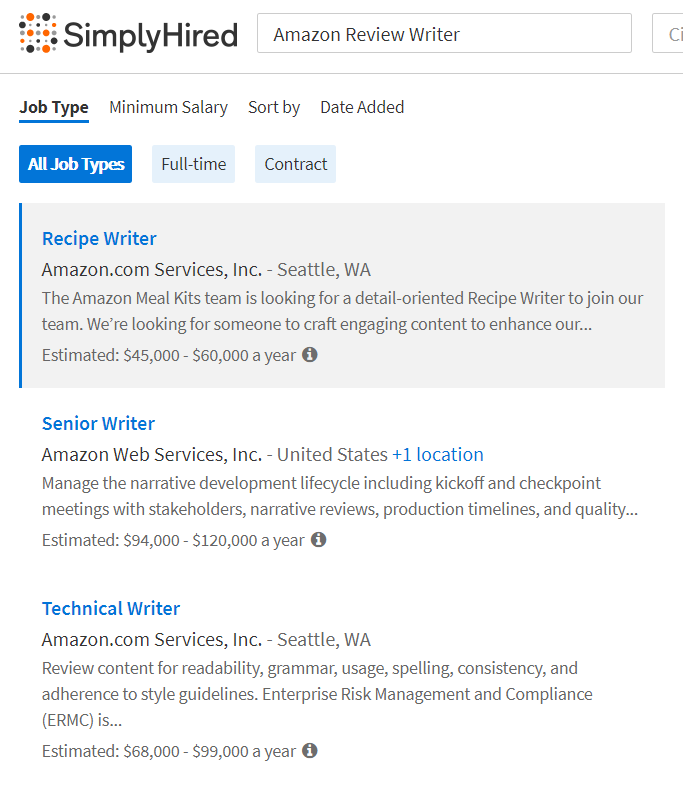Select the All Job Types button

pyautogui.click(x=76, y=164)
